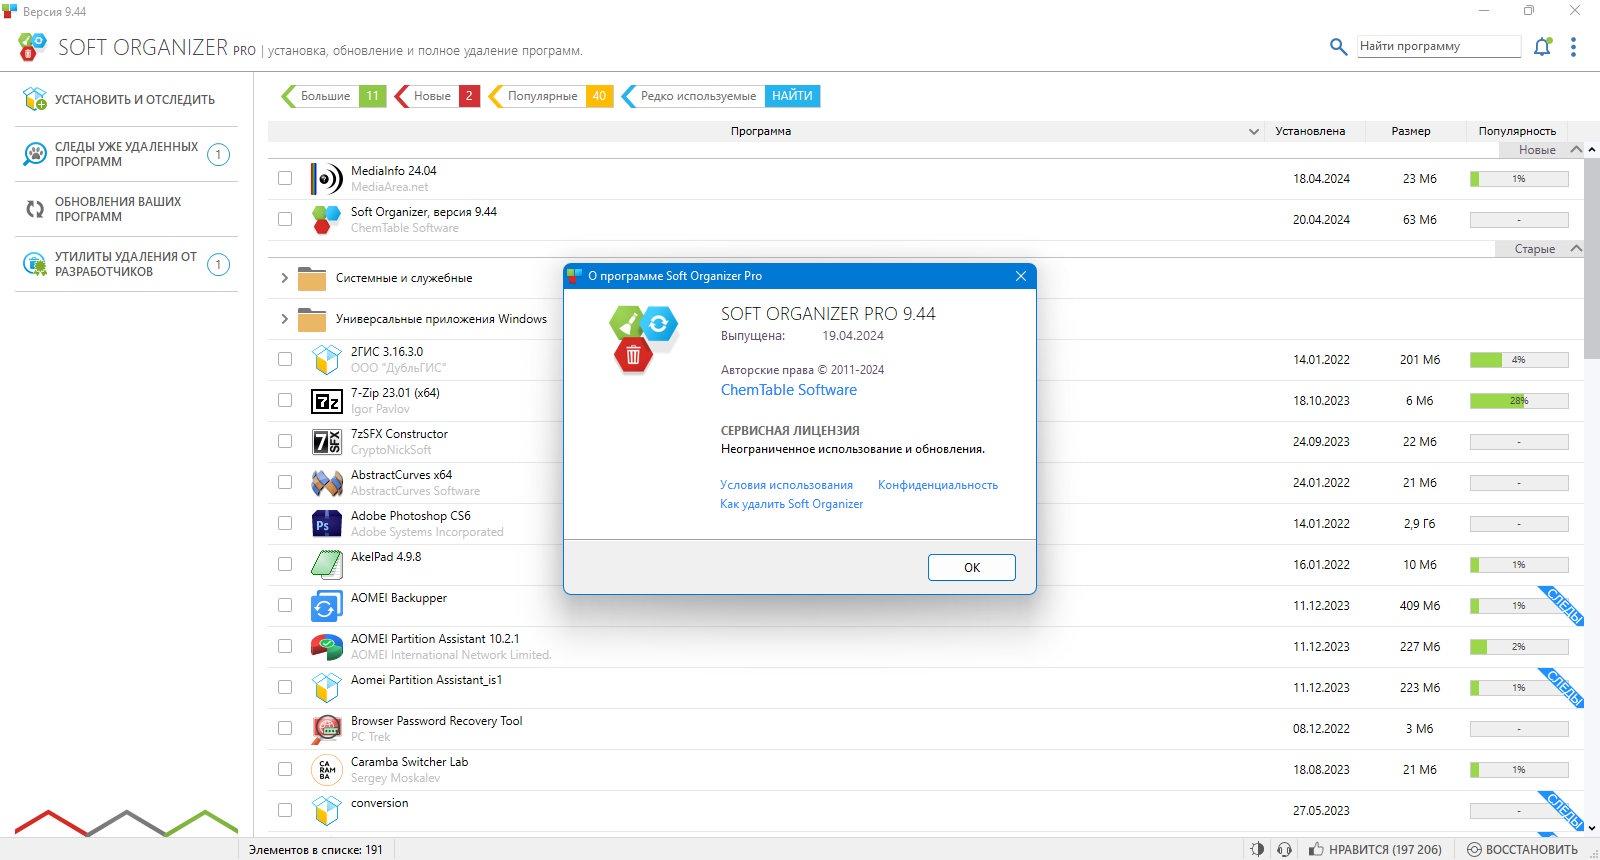Click the AkelPad 4.9.8 notepad icon
This screenshot has height=860, width=1600.
tap(326, 565)
